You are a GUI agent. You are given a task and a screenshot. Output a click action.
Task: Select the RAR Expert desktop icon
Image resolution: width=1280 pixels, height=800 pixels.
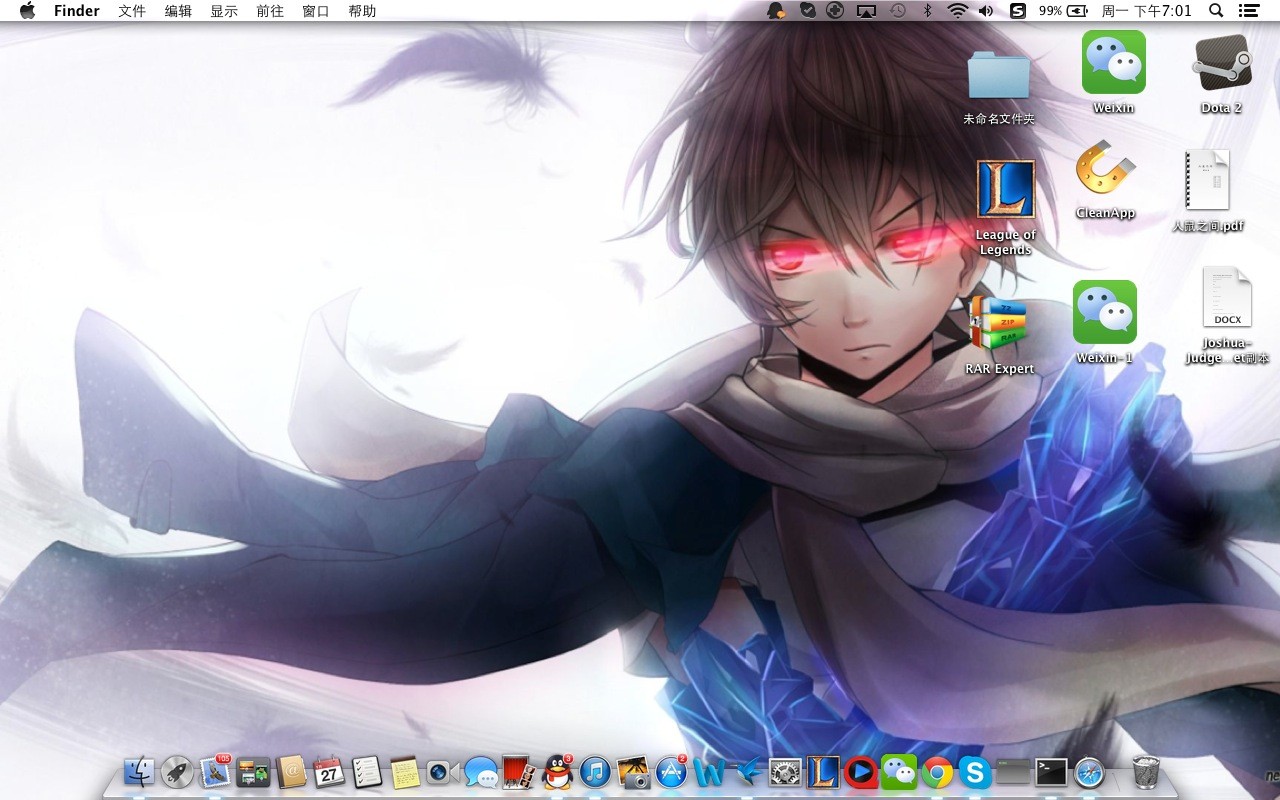[x=999, y=322]
